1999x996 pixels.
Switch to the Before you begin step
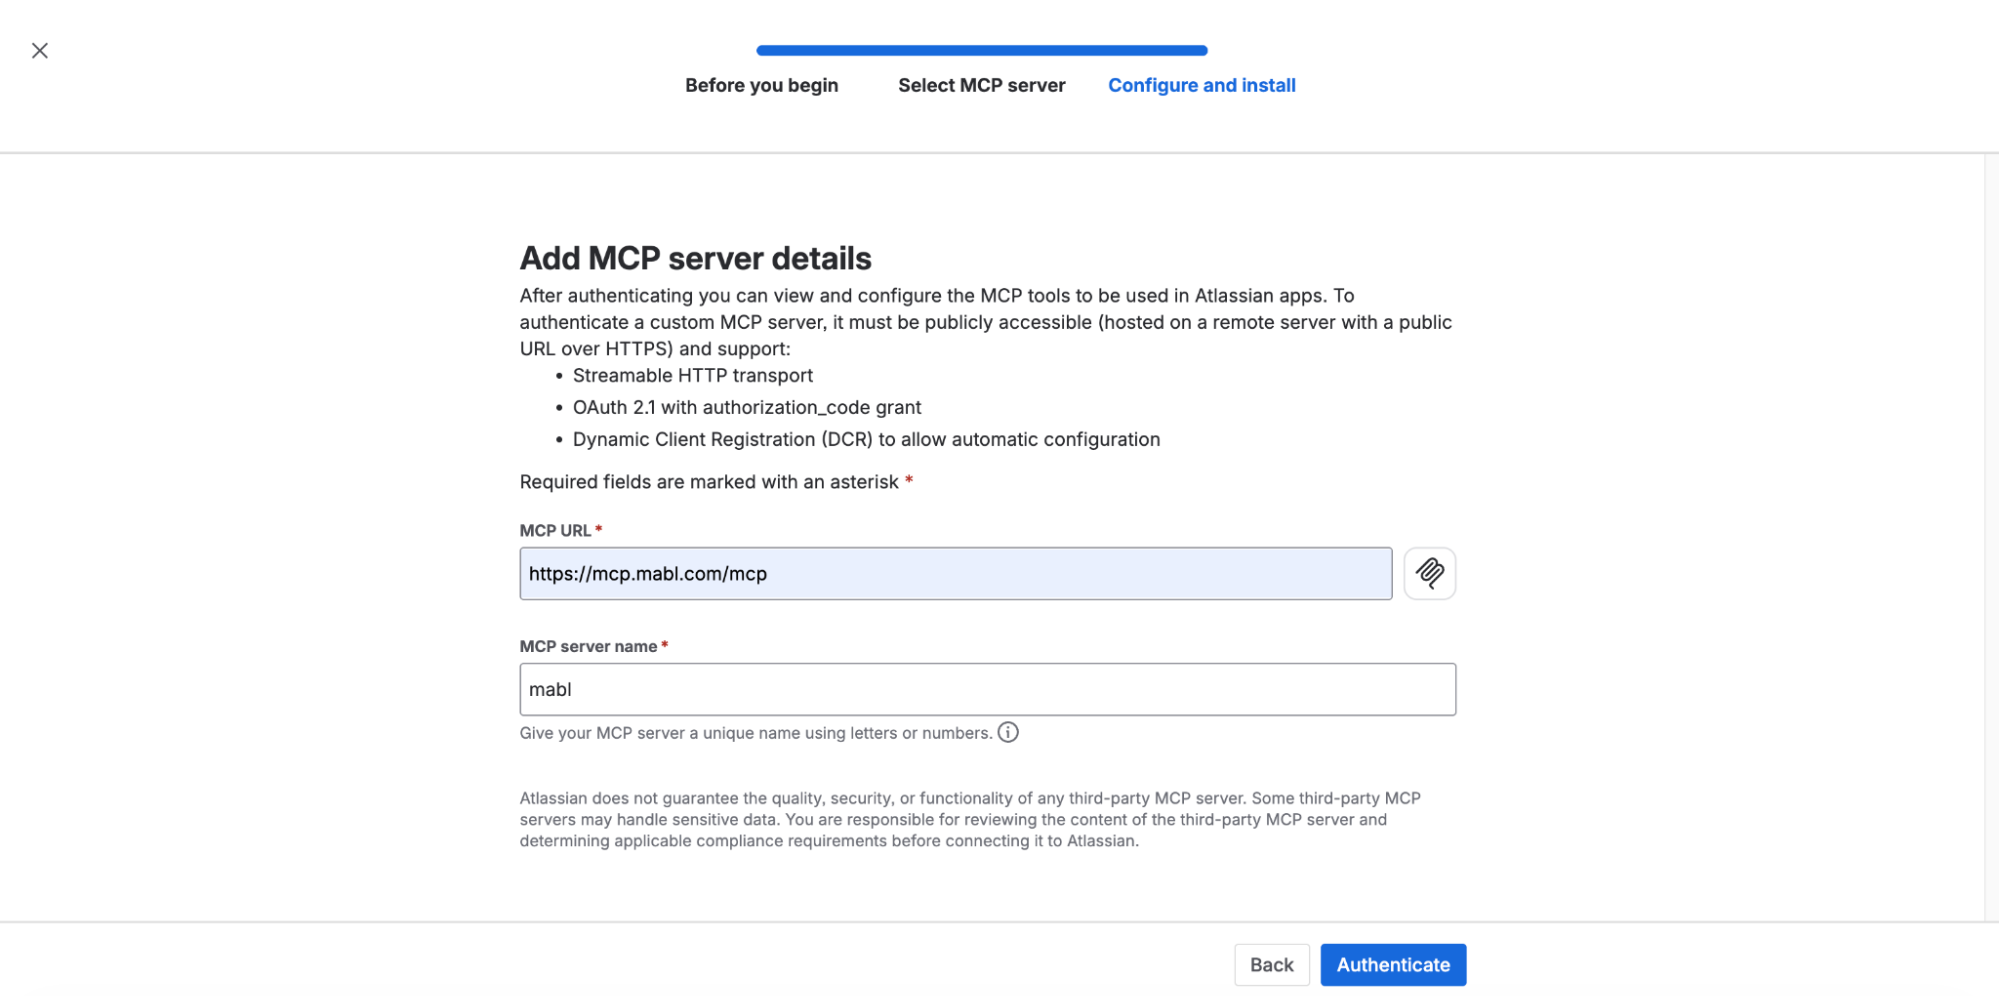(761, 85)
